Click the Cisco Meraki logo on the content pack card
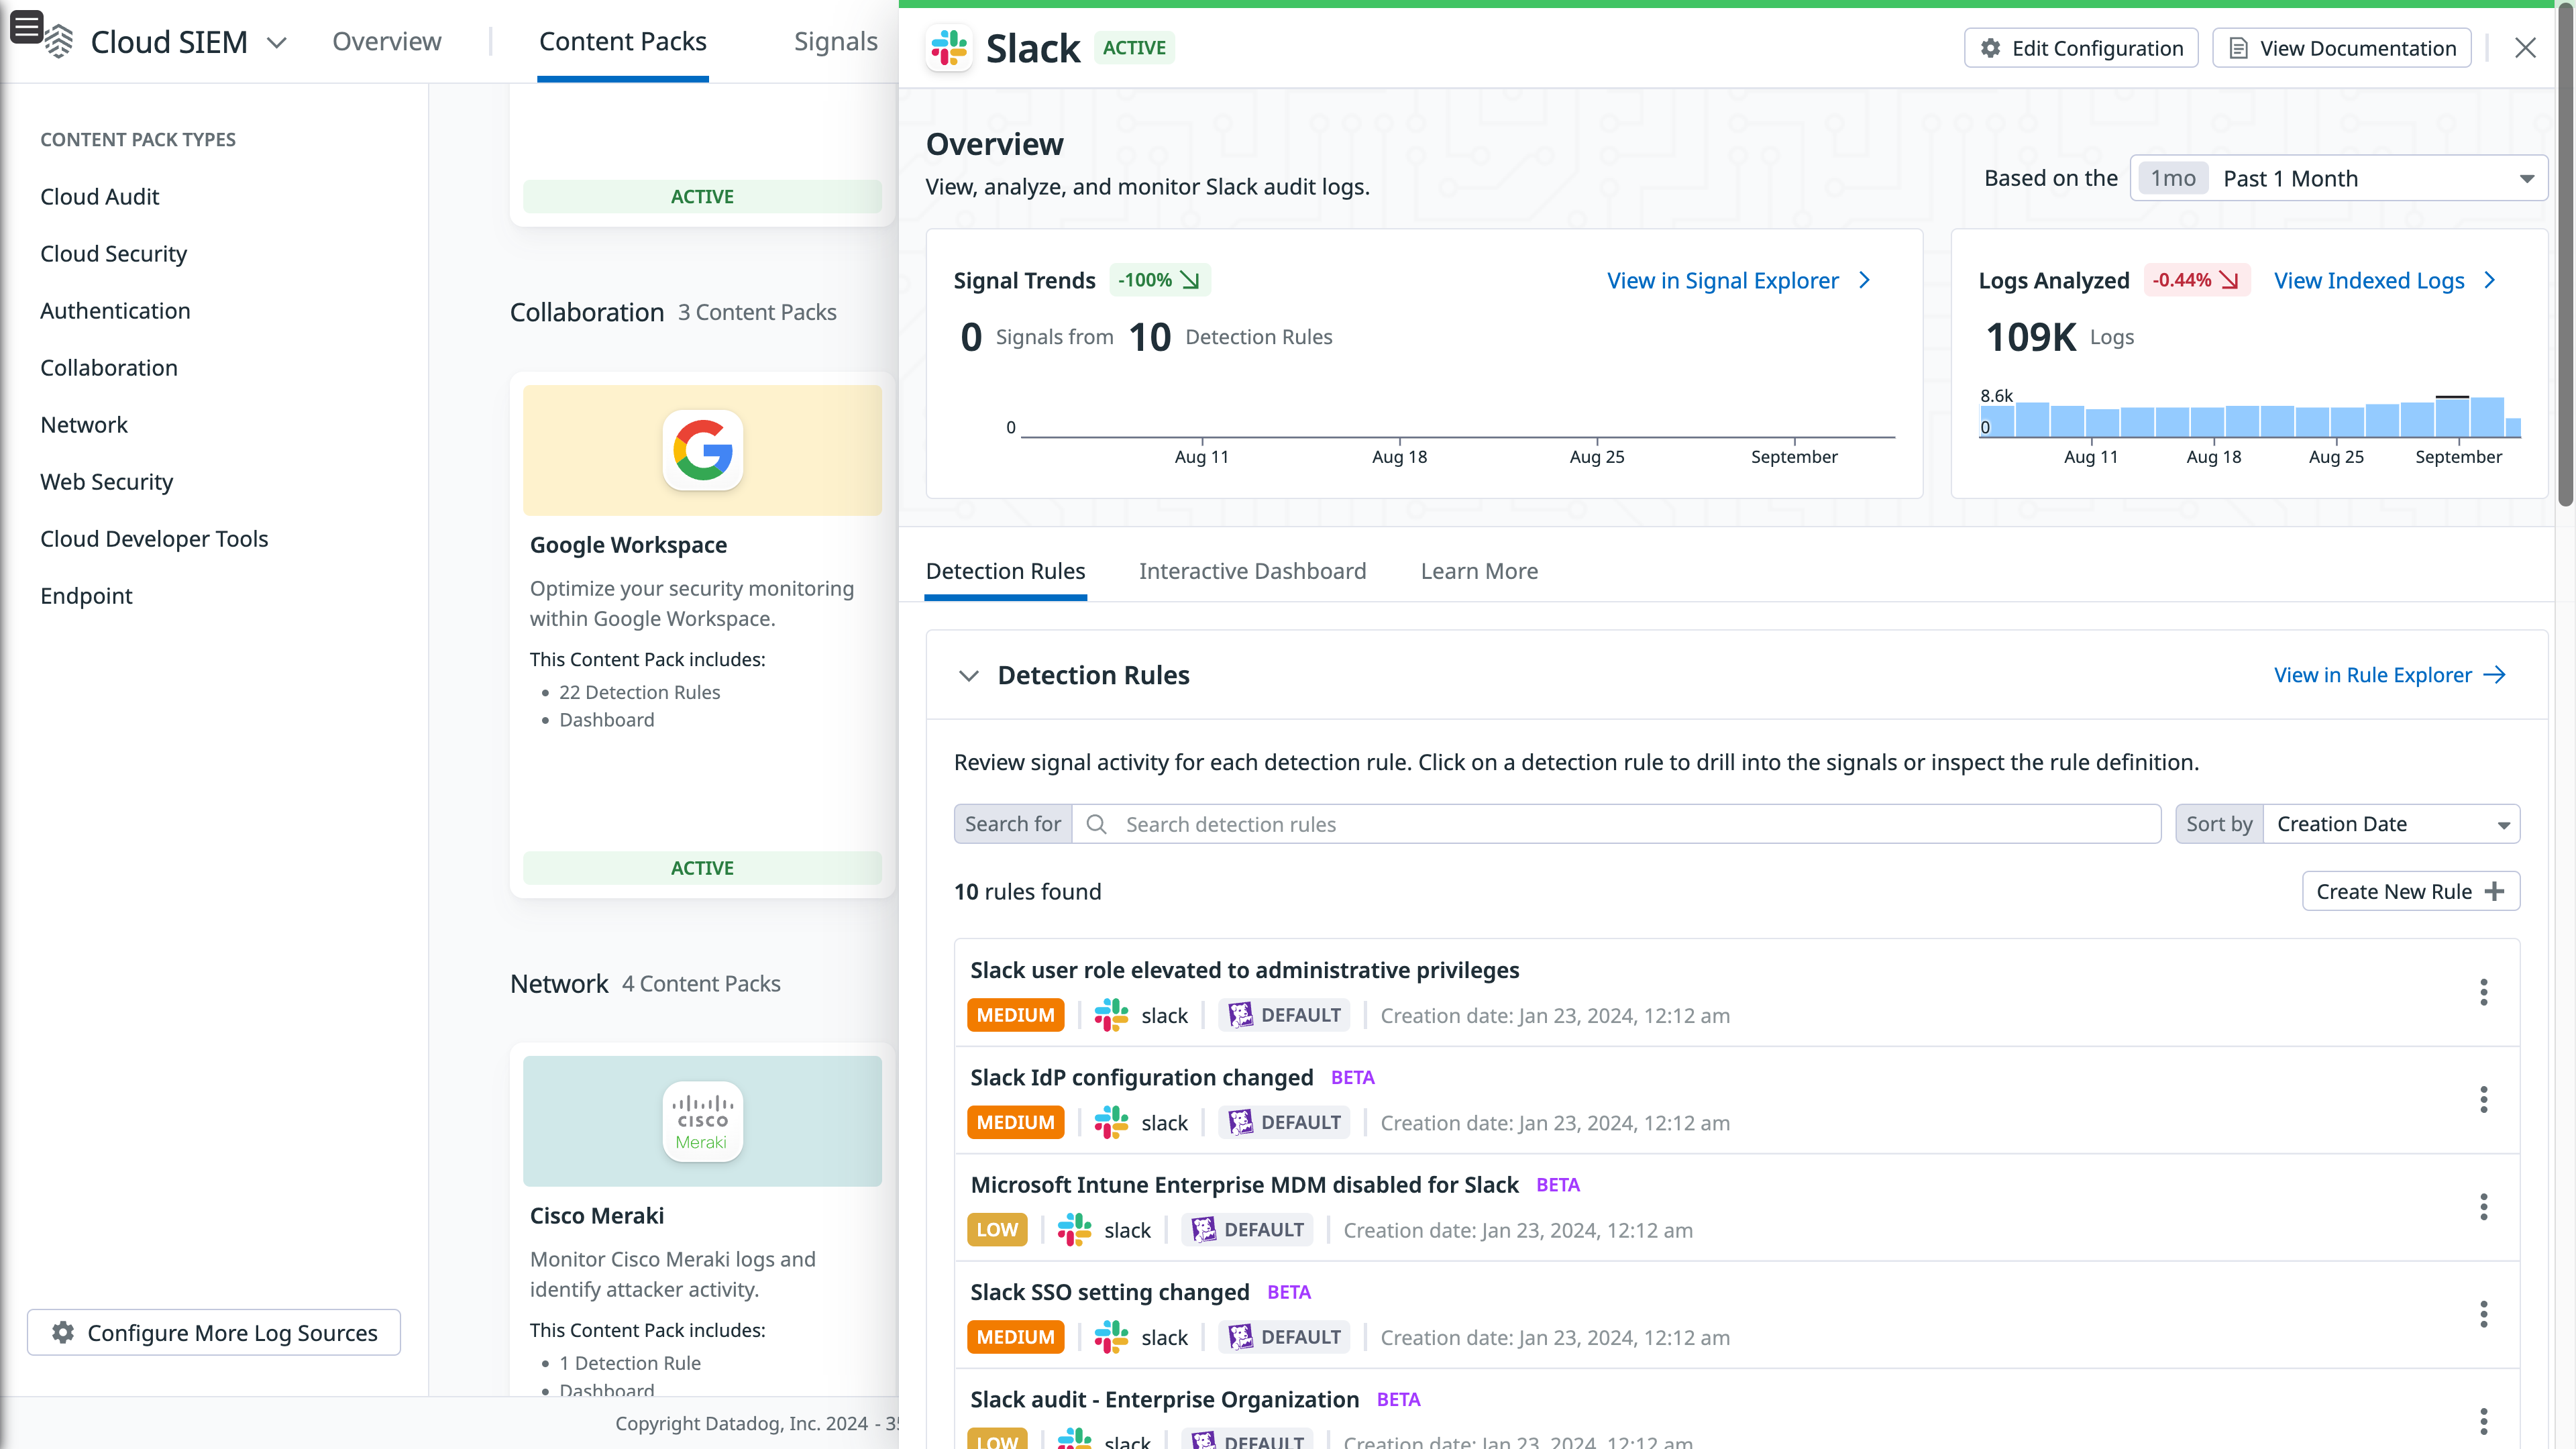 pos(702,1120)
